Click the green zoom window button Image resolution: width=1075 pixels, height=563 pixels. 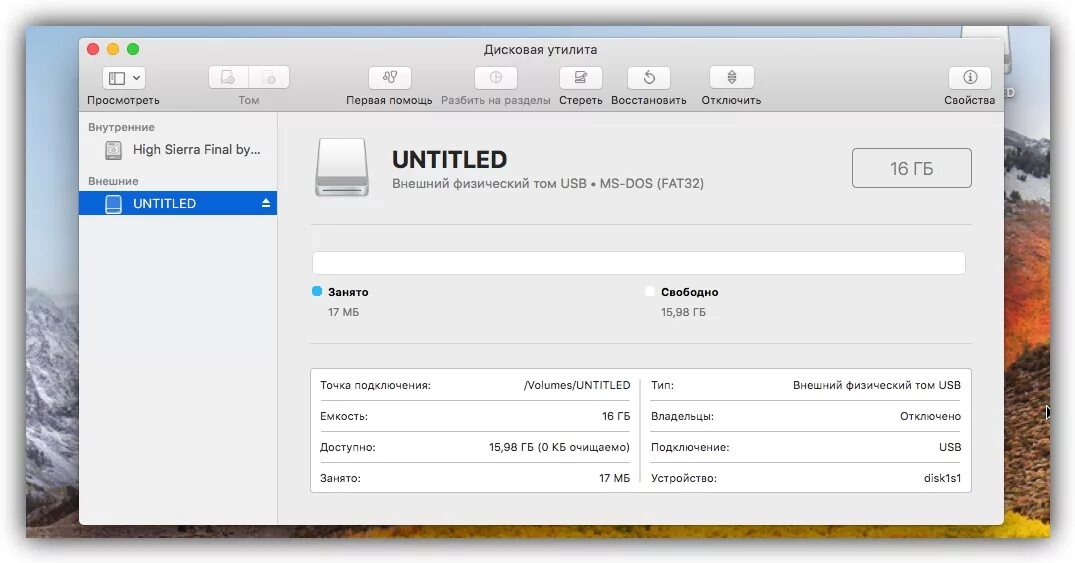click(x=133, y=49)
